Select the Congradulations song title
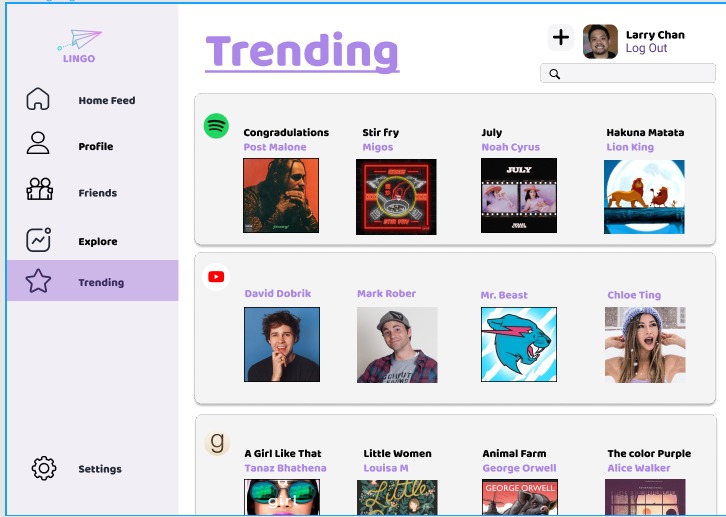726x517 pixels. click(x=286, y=133)
